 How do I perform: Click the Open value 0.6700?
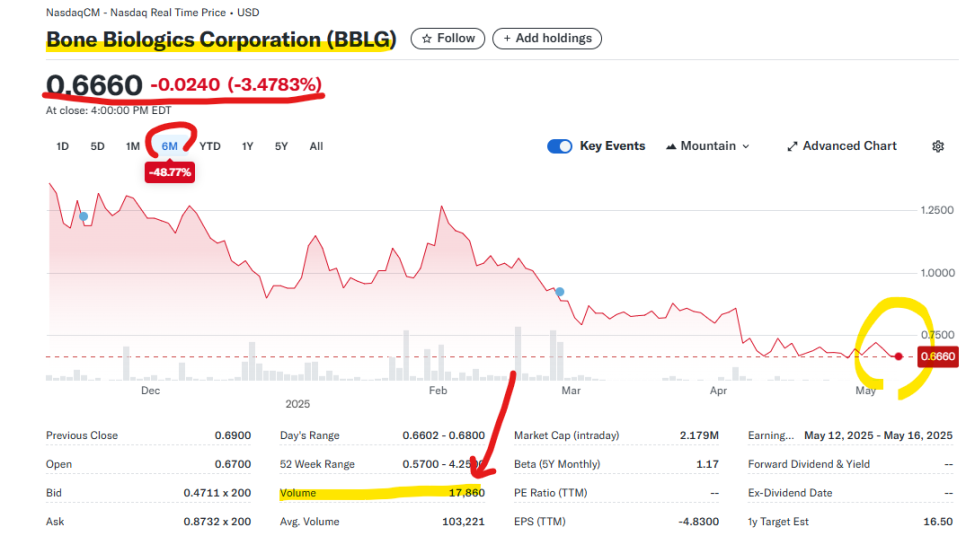pos(233,464)
